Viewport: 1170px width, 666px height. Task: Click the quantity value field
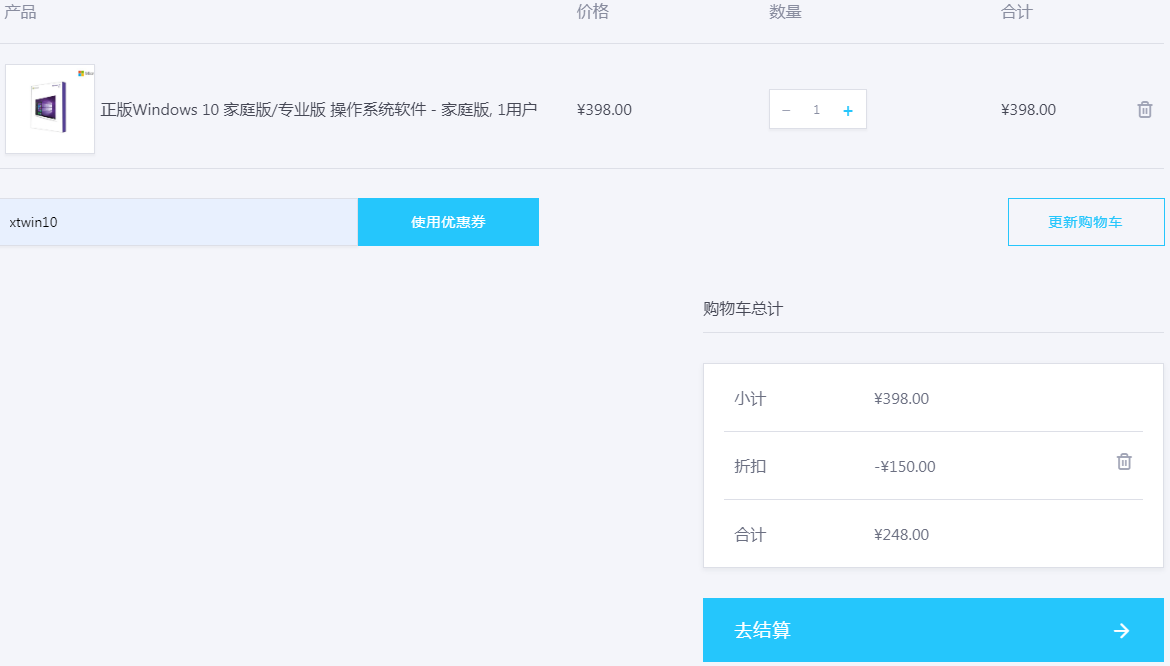816,110
